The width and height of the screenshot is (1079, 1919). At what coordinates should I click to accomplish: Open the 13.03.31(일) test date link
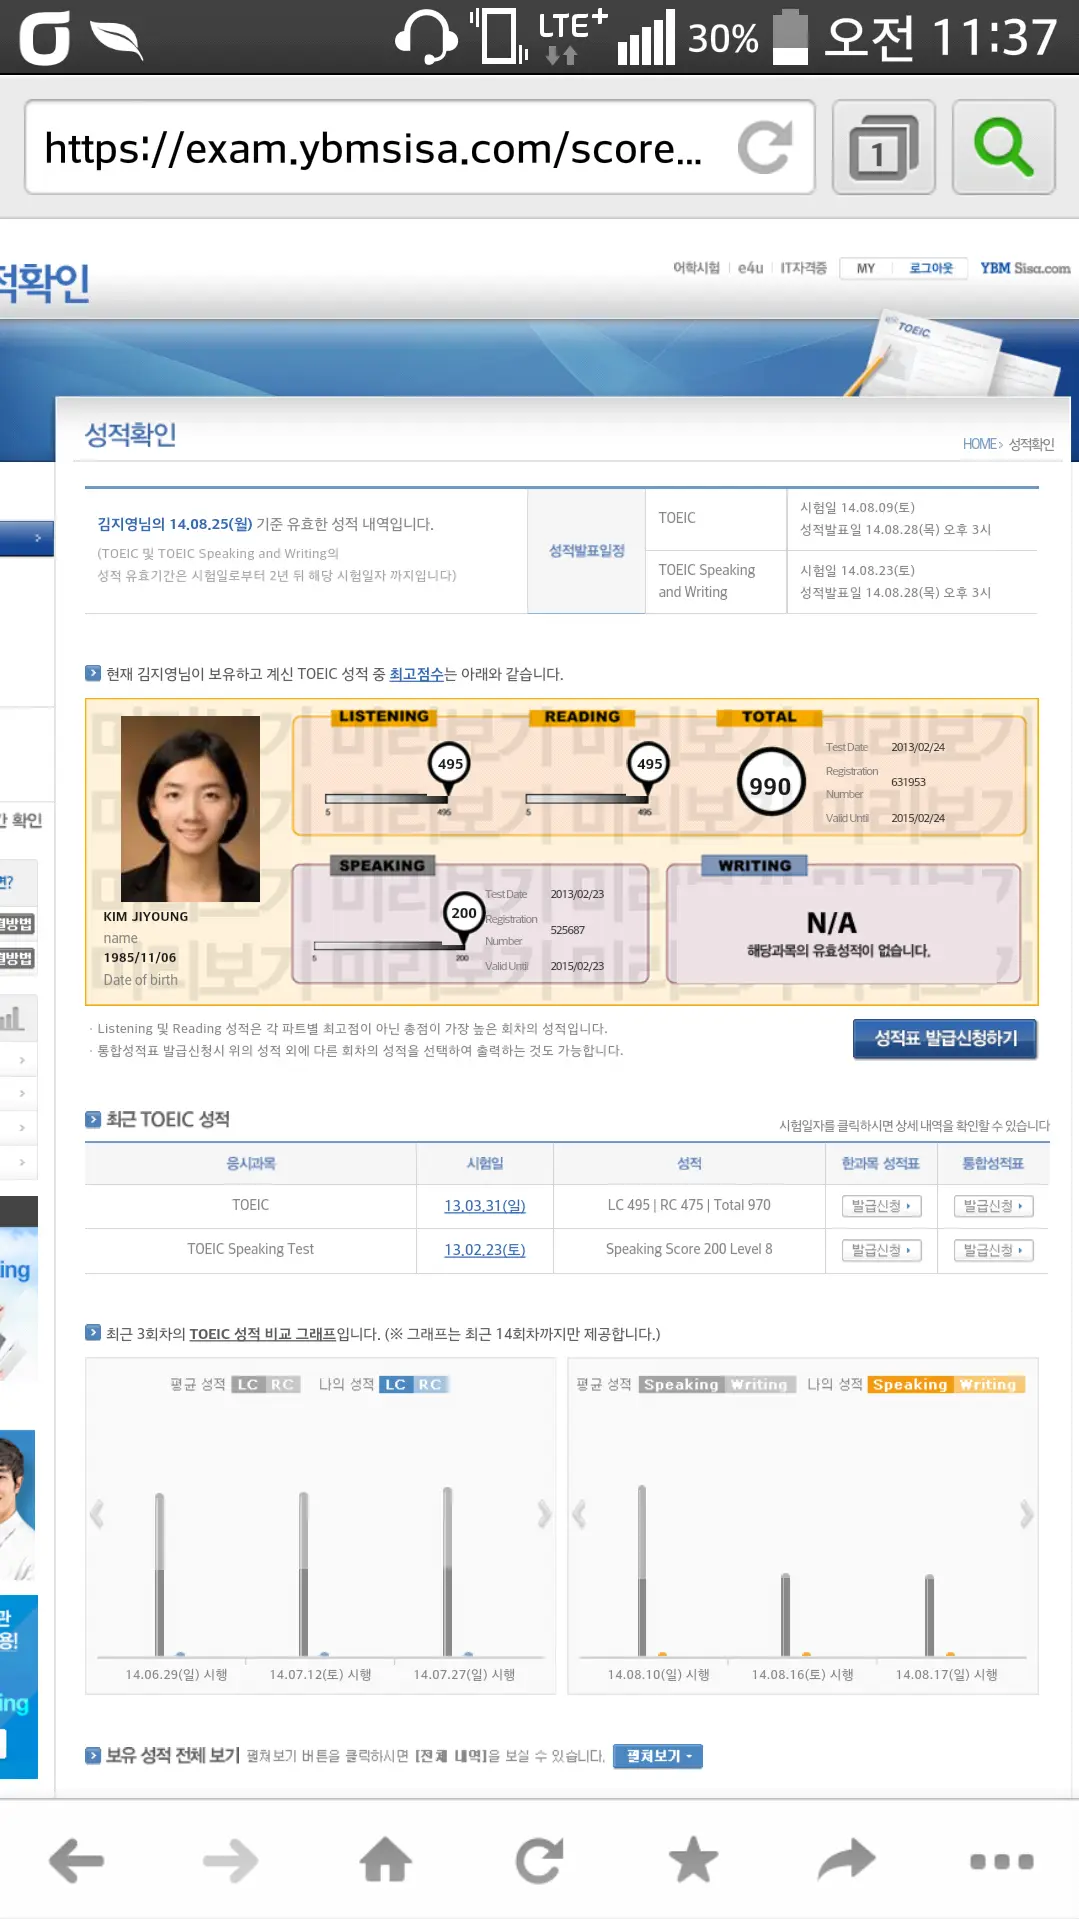484,1206
